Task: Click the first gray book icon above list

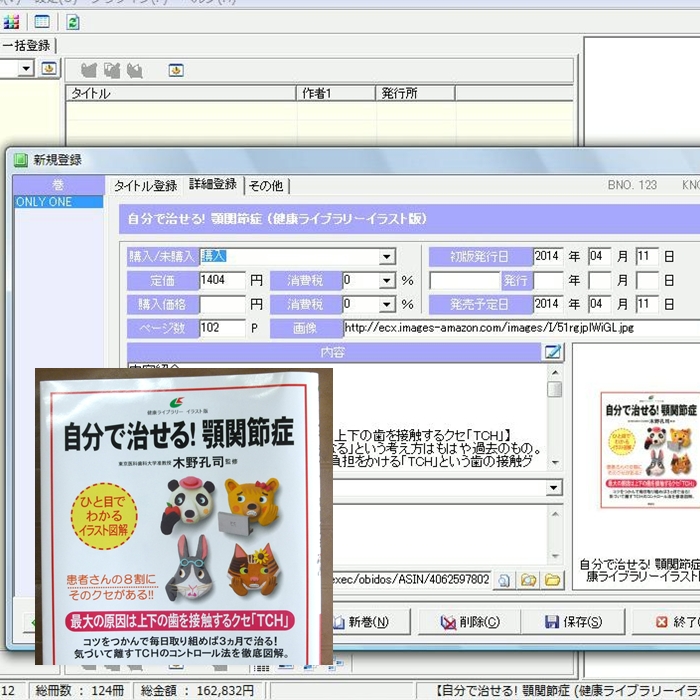Action: (89, 70)
